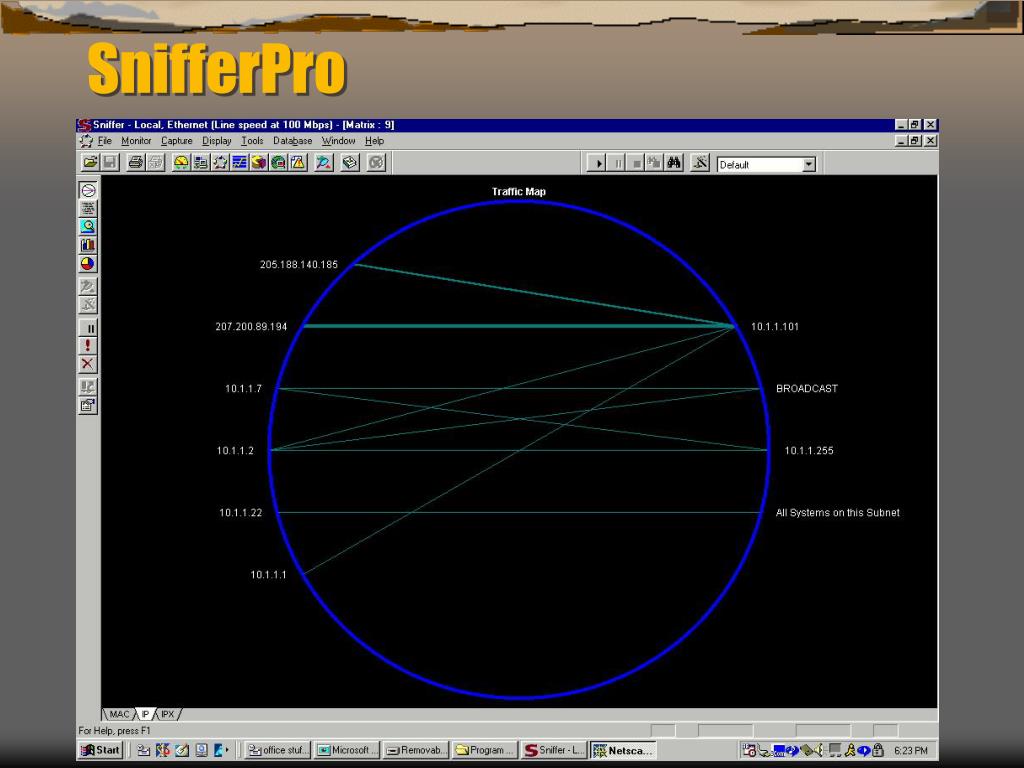Viewport: 1024px width, 768px height.
Task: Click the Address Book icon
Action: (x=350, y=162)
